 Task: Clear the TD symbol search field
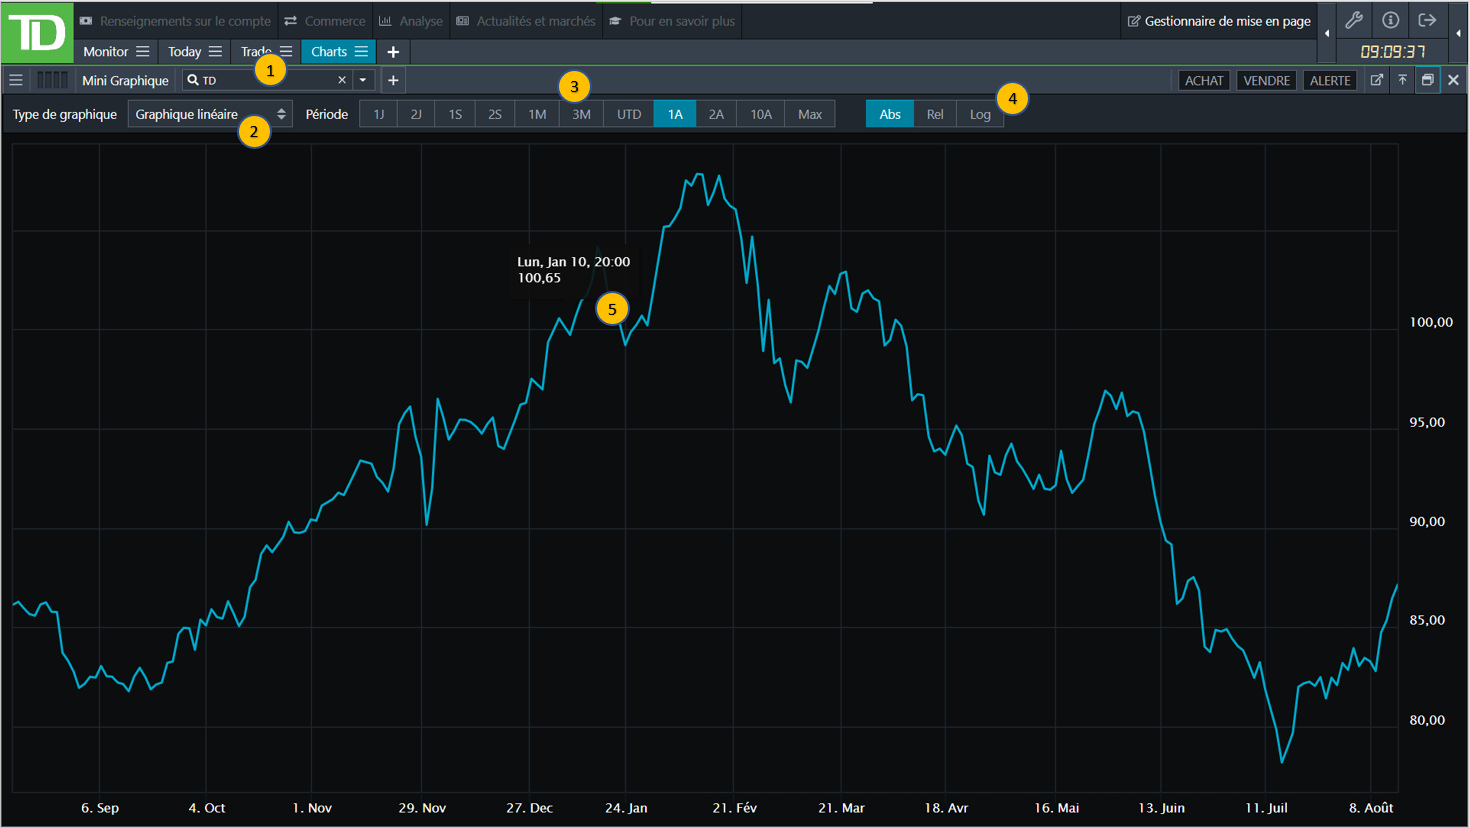coord(342,80)
